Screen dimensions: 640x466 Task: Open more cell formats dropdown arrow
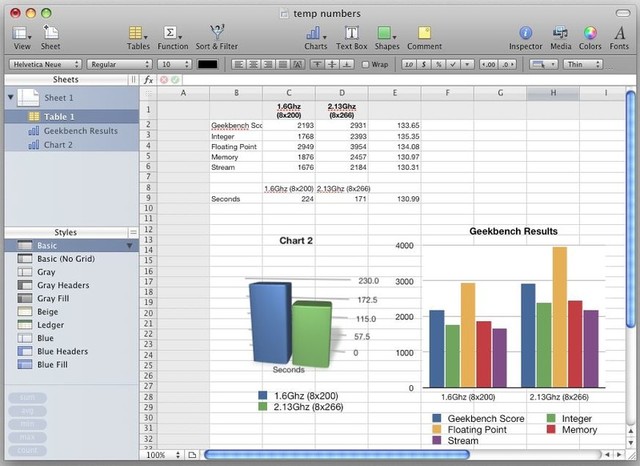(x=467, y=64)
